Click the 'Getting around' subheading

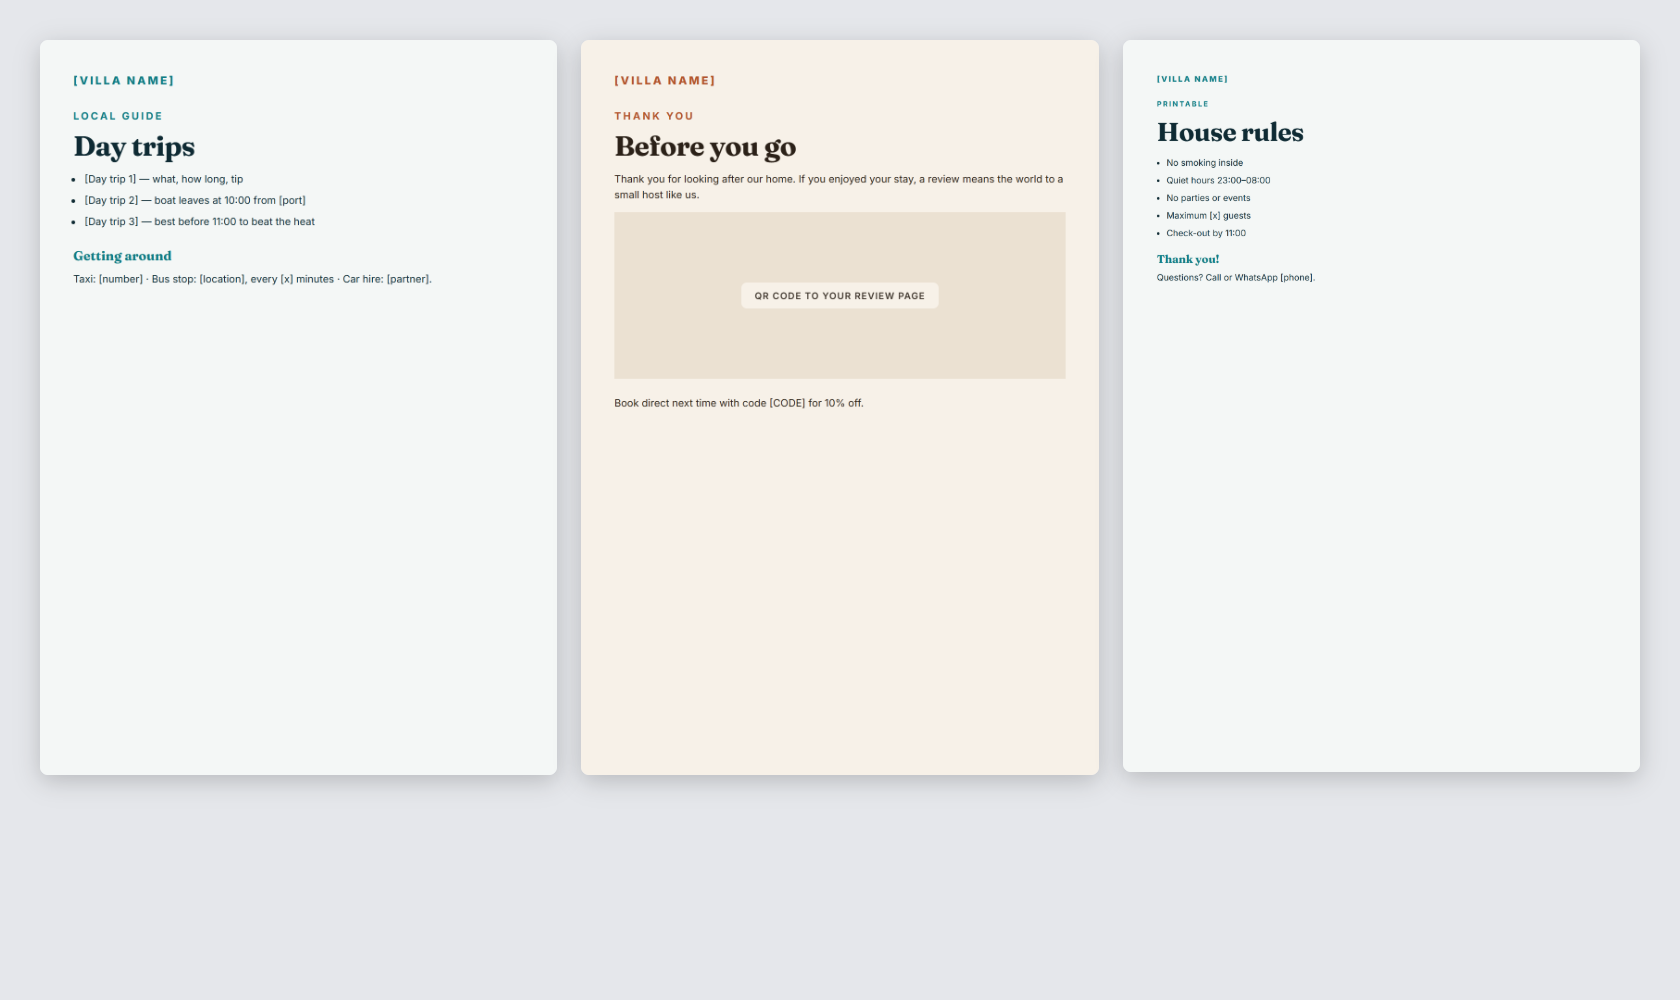pyautogui.click(x=122, y=256)
